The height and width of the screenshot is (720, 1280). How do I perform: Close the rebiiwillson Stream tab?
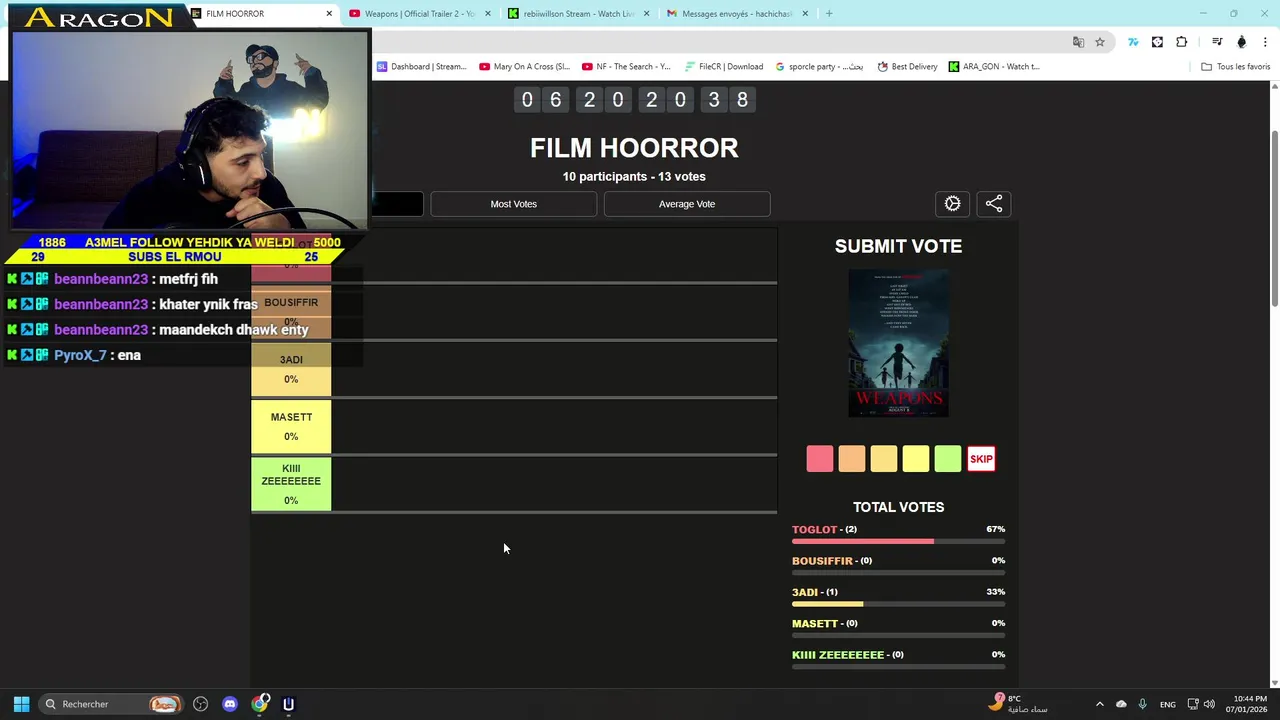click(647, 14)
